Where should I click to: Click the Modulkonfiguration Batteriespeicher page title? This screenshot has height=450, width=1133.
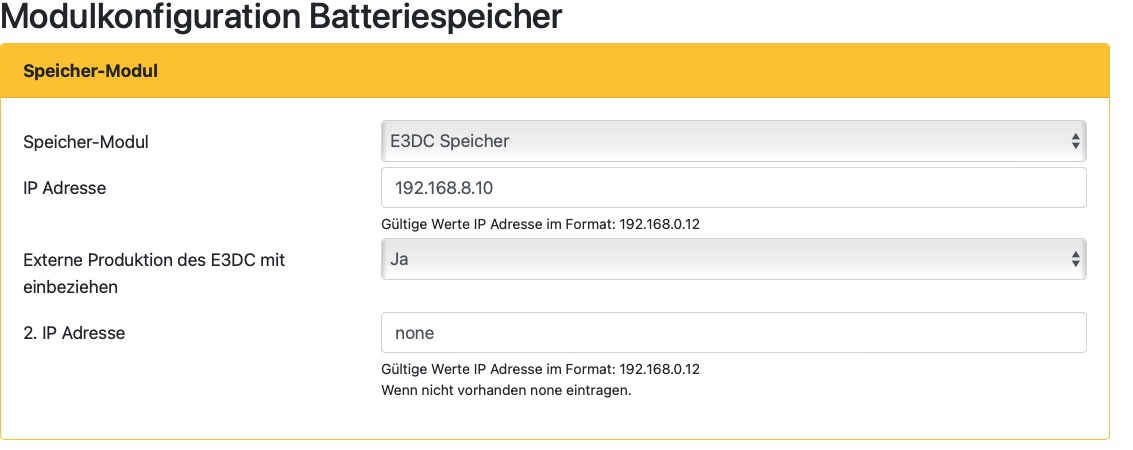[x=283, y=17]
